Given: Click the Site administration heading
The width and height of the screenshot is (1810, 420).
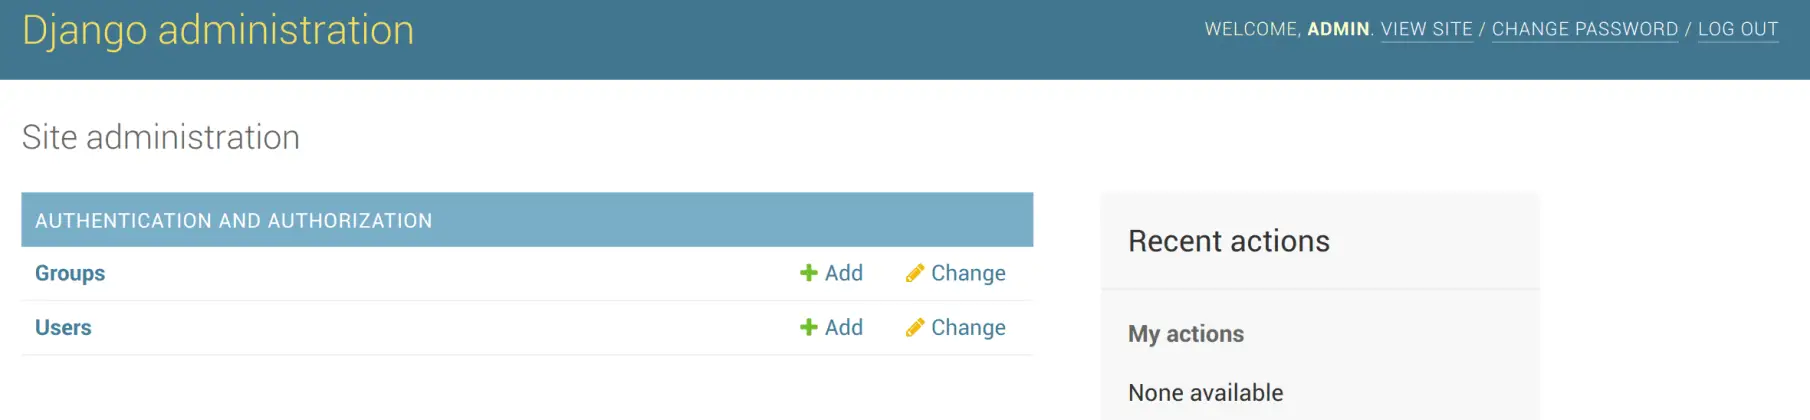Looking at the screenshot, I should click(x=161, y=137).
